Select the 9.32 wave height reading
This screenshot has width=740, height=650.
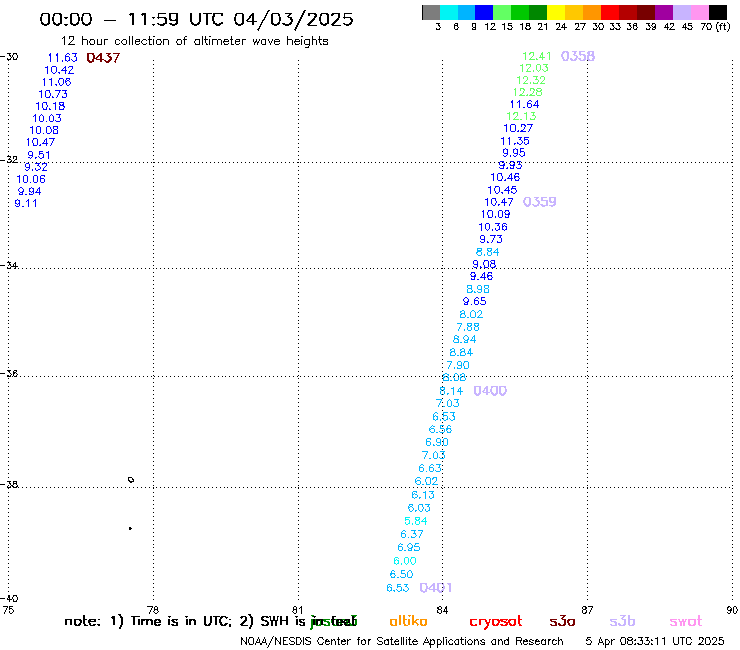coord(36,167)
